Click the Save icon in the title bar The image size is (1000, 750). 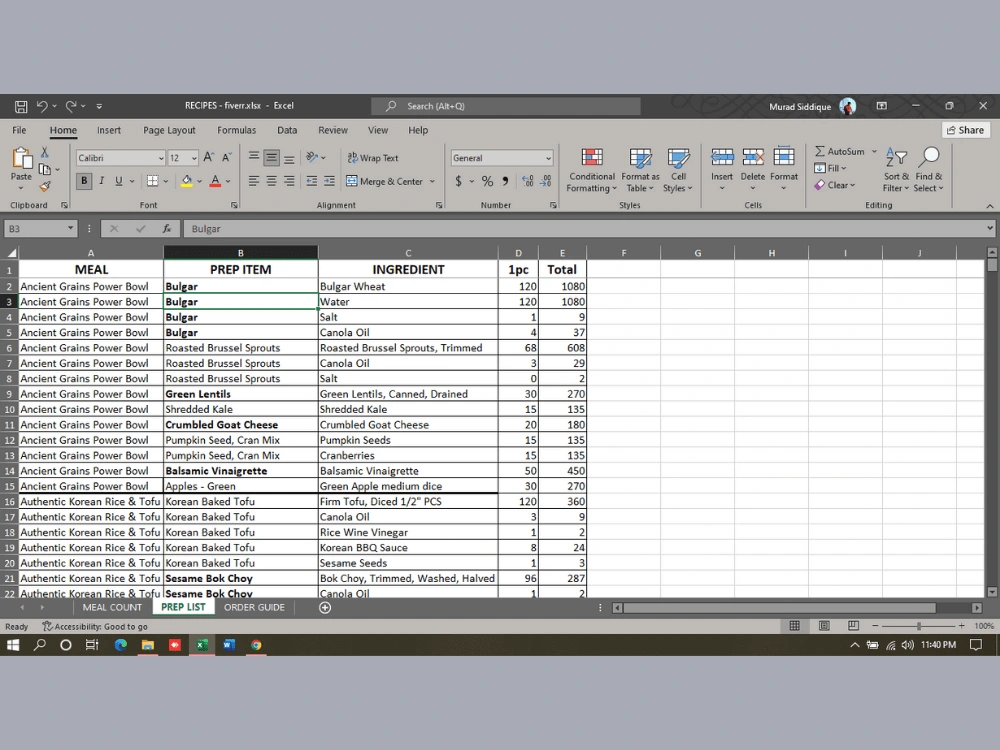pos(21,106)
